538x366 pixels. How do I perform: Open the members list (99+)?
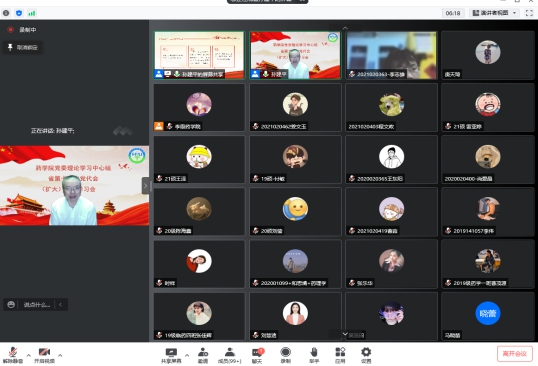click(230, 355)
